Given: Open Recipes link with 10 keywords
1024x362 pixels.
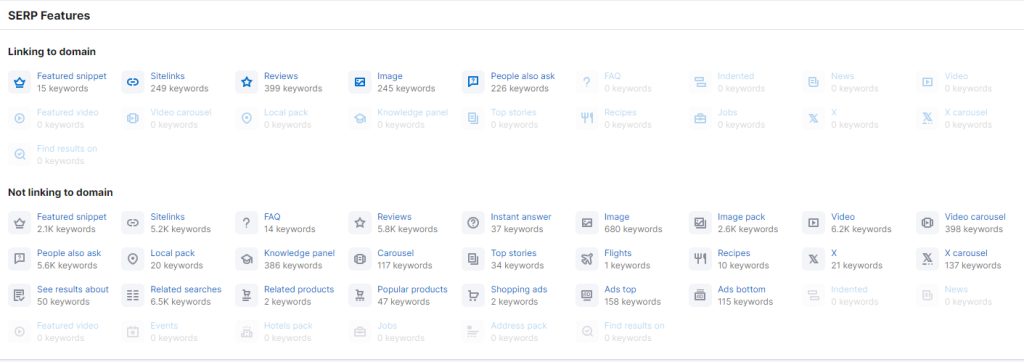Looking at the screenshot, I should click(733, 253).
